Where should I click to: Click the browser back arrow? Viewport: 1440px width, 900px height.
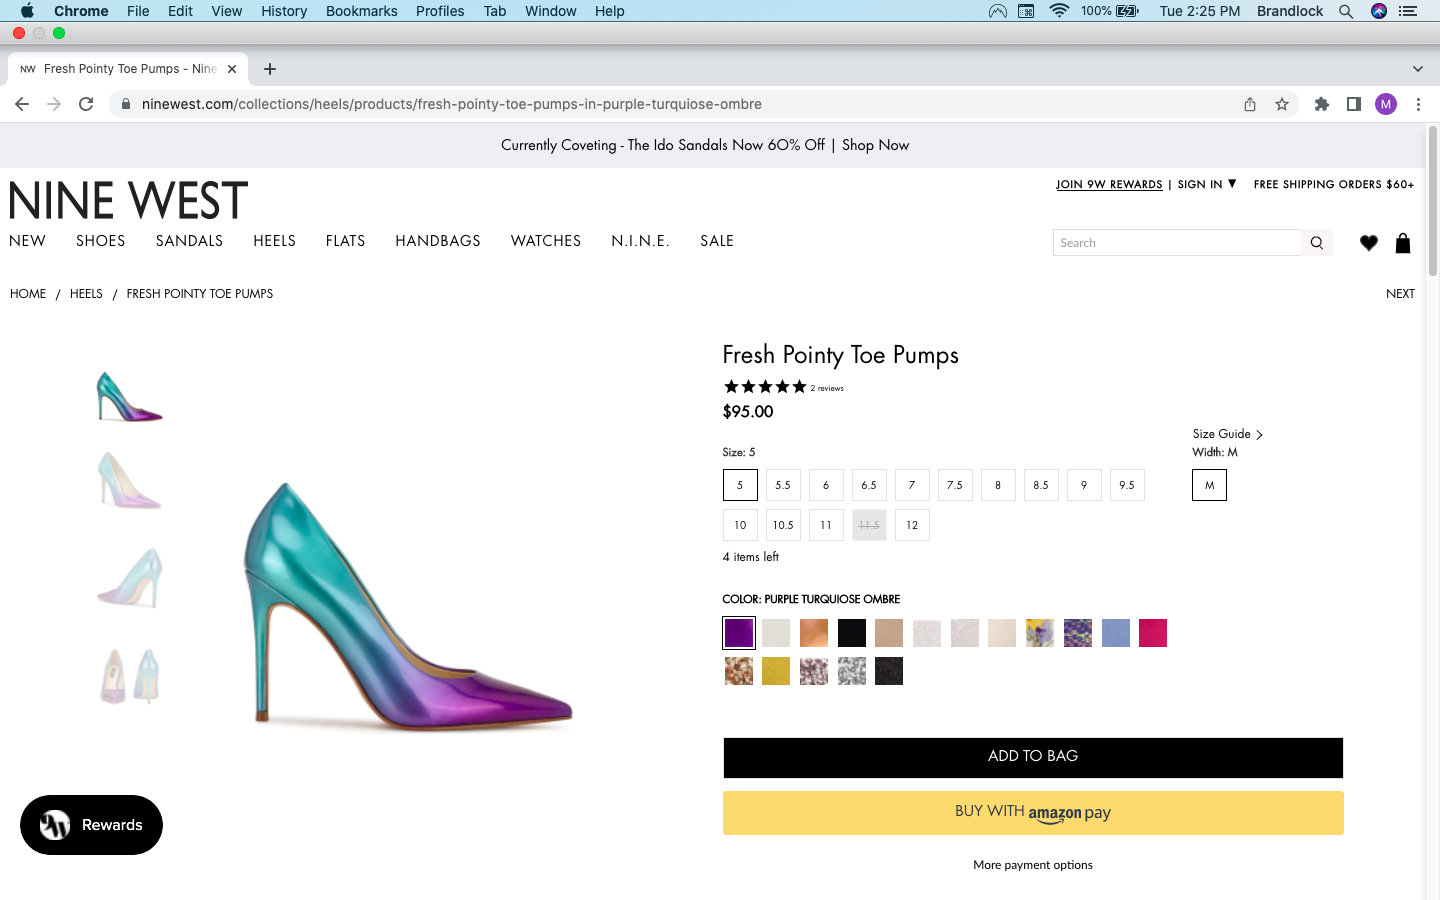click(22, 104)
